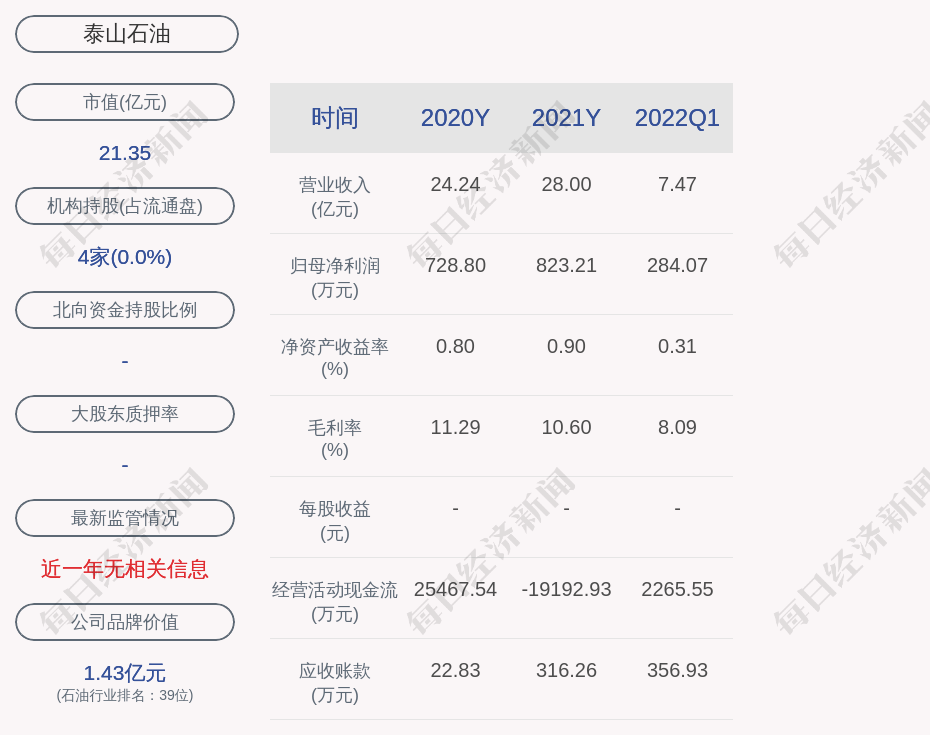The height and width of the screenshot is (735, 930).
Task: Click the 毛利率 (%) row label
Action: pos(335,439)
